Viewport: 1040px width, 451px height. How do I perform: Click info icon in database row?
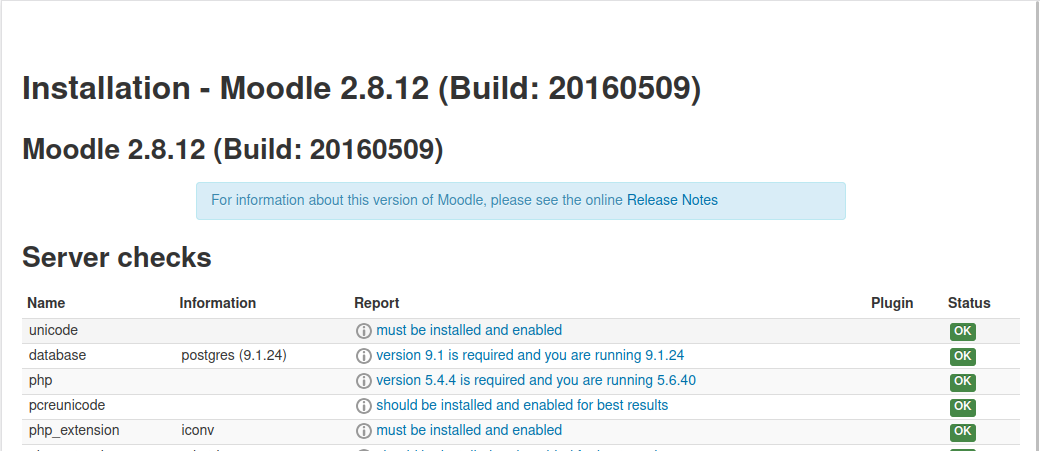pyautogui.click(x=363, y=356)
